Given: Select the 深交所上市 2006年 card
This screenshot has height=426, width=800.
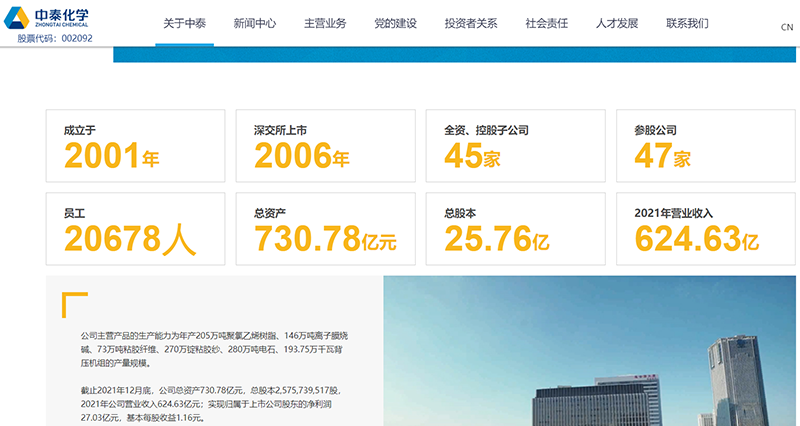Looking at the screenshot, I should [x=326, y=146].
